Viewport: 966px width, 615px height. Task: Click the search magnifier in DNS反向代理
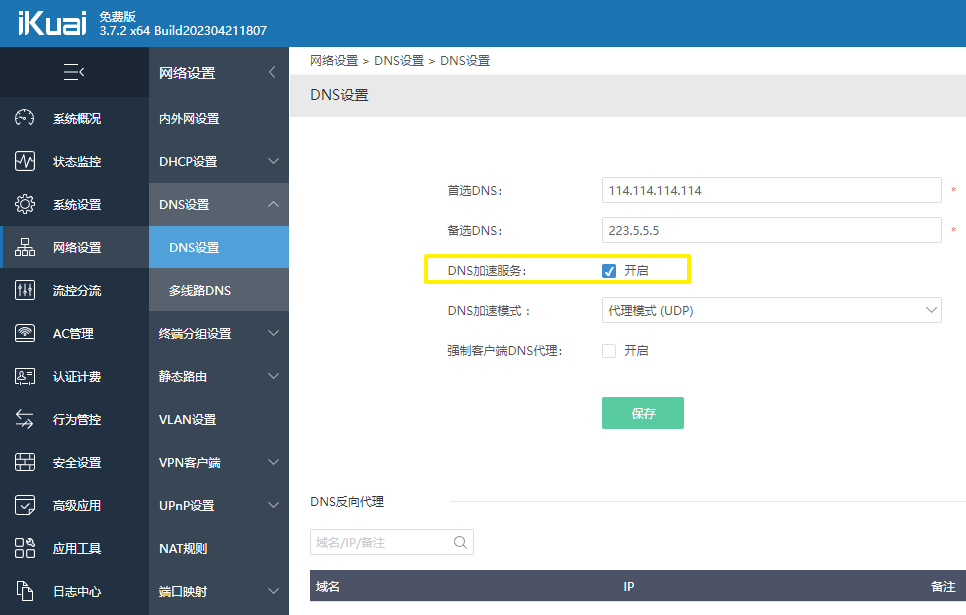click(460, 542)
